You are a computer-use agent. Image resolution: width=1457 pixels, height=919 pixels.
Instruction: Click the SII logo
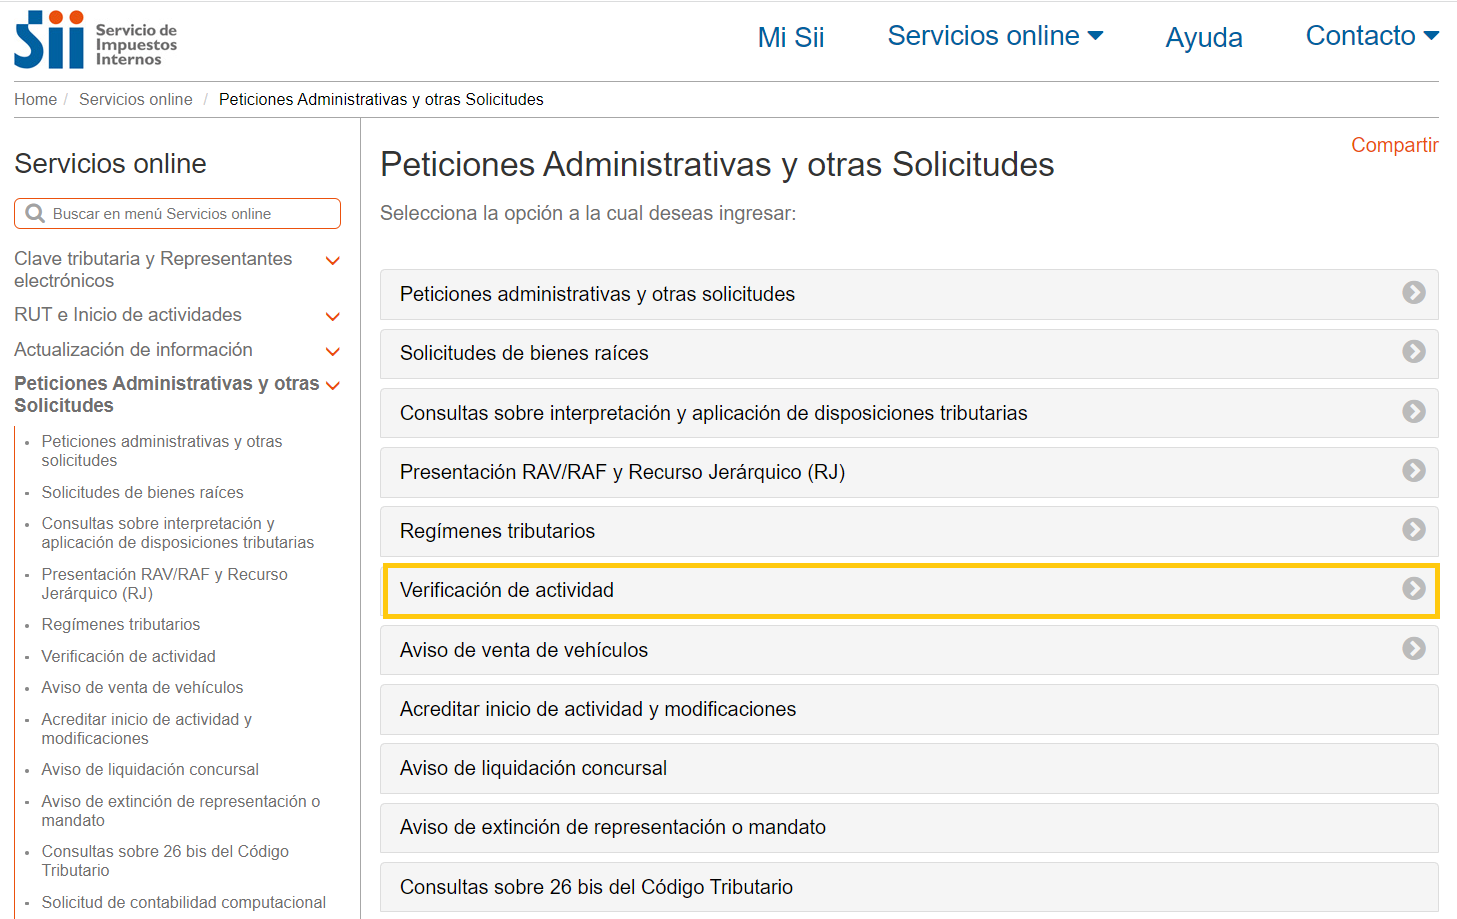click(x=96, y=40)
